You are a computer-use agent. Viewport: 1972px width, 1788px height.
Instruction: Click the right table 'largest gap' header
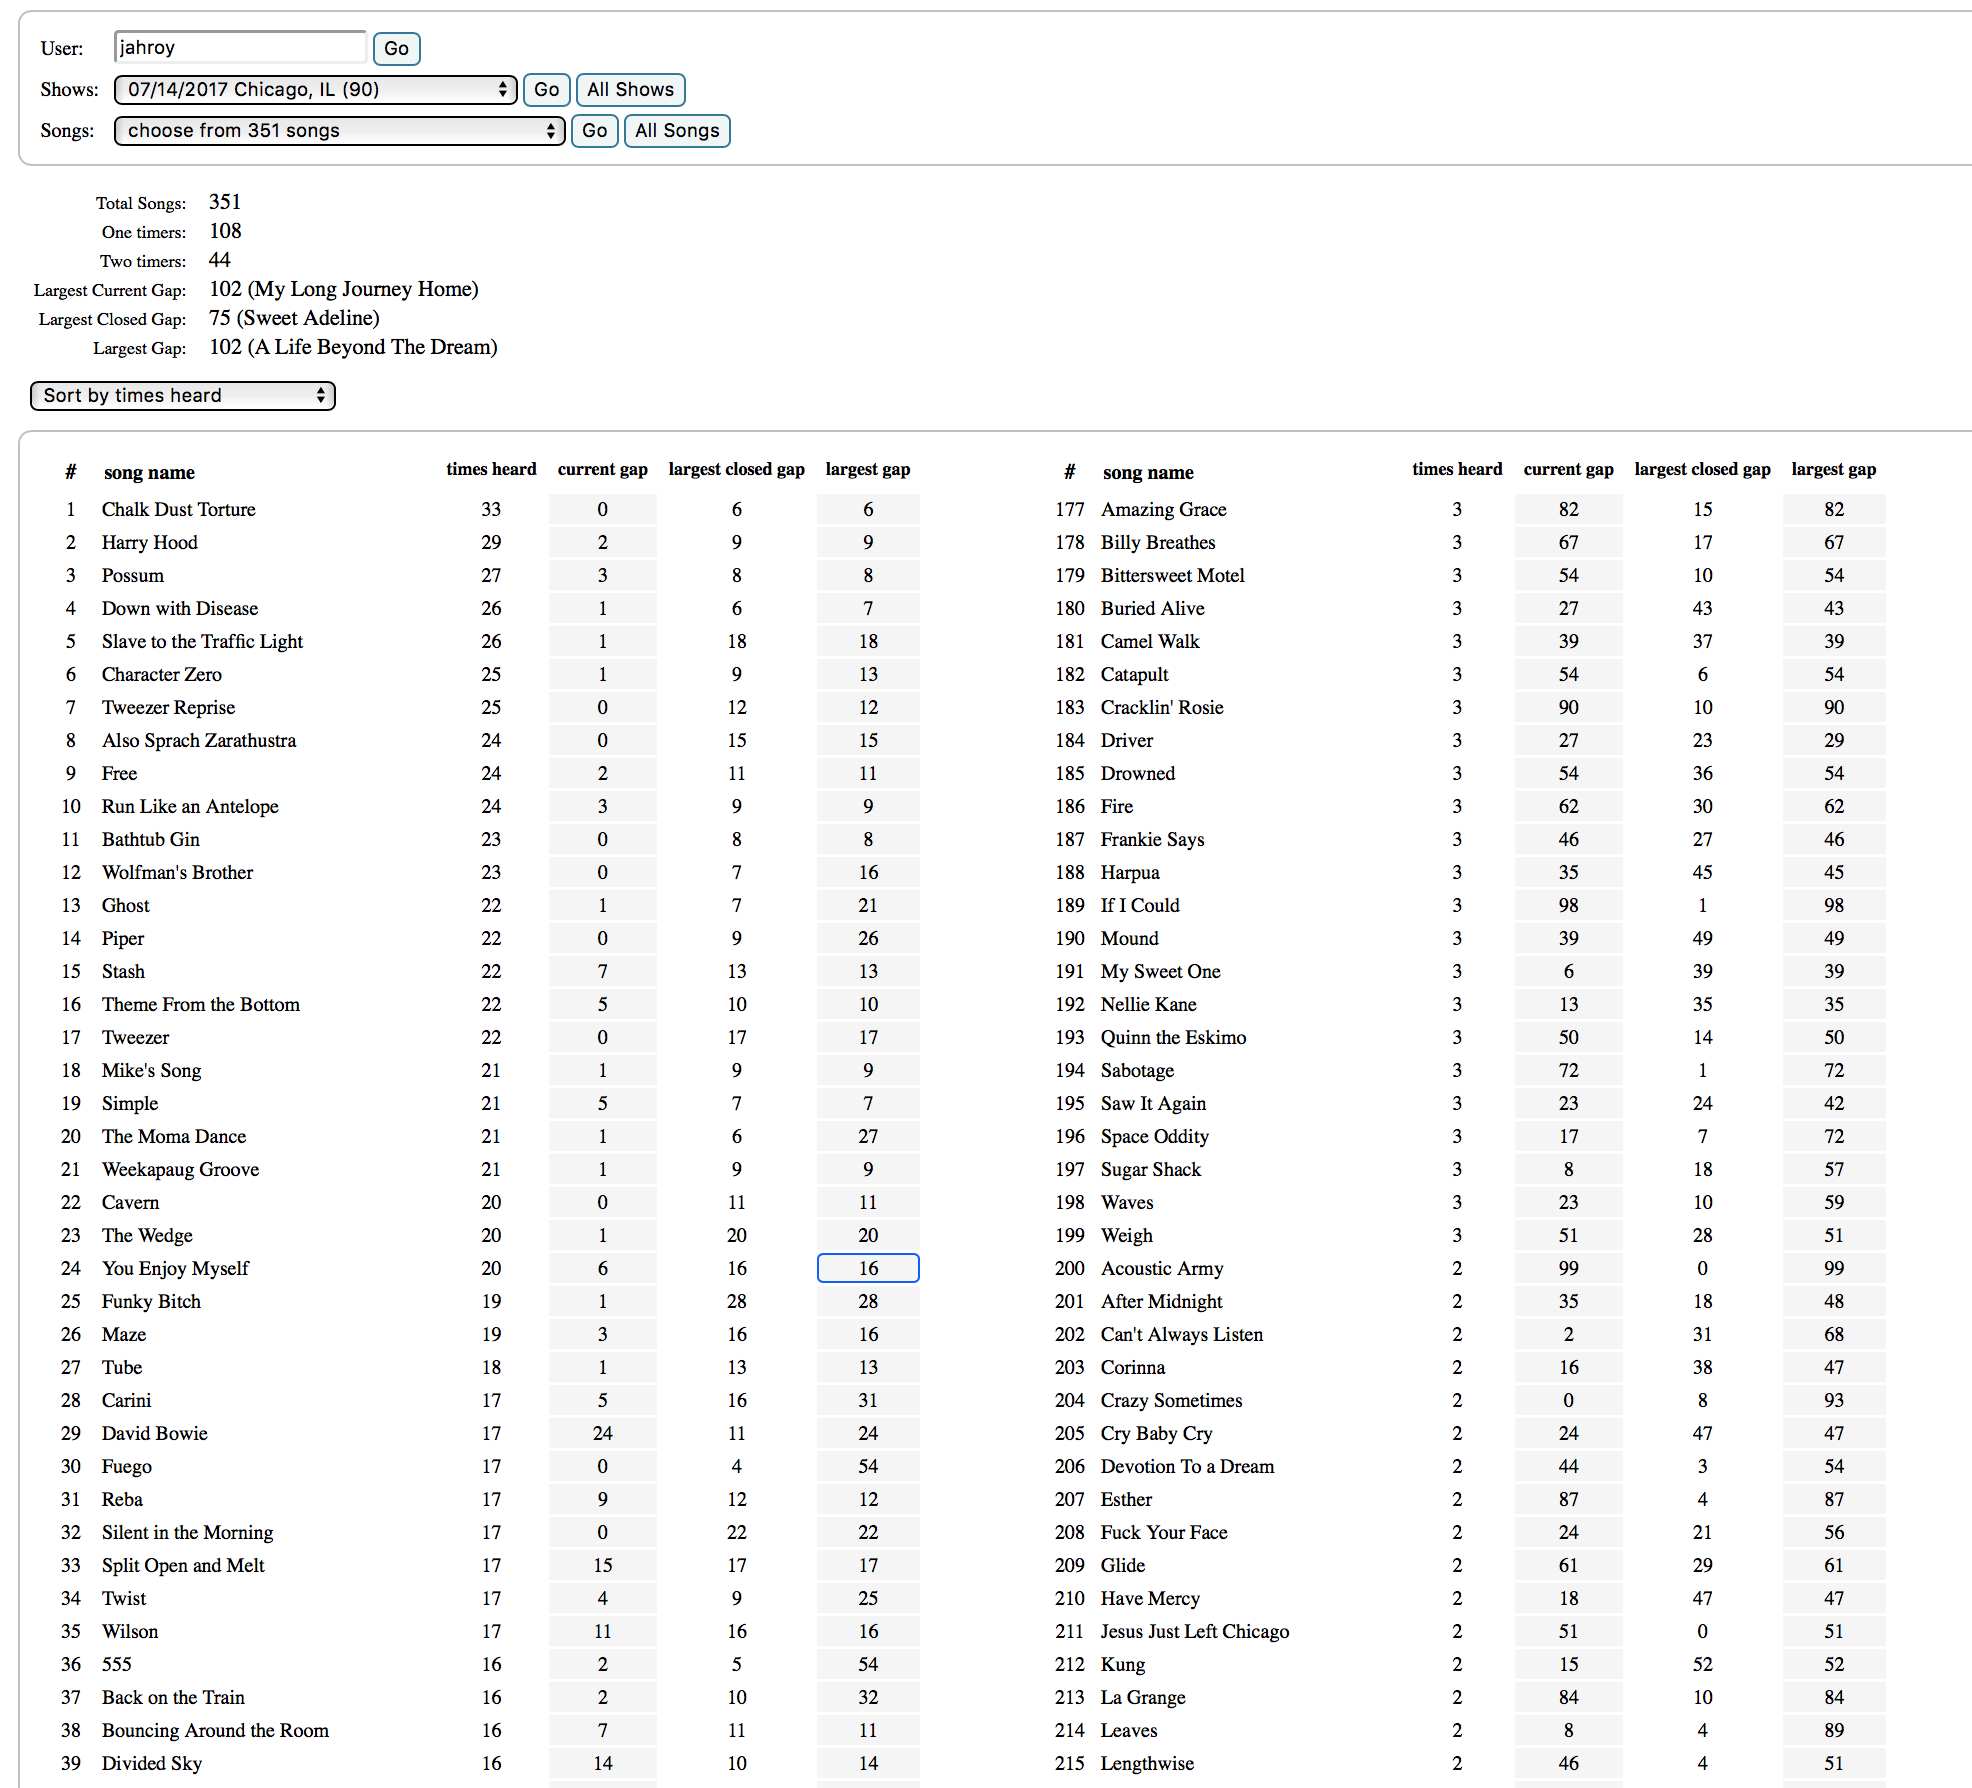pos(1833,469)
